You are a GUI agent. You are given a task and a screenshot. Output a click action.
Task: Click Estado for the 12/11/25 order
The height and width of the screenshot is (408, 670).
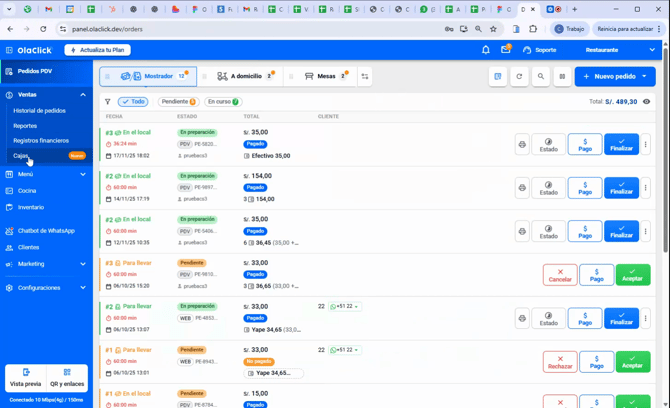tap(549, 232)
